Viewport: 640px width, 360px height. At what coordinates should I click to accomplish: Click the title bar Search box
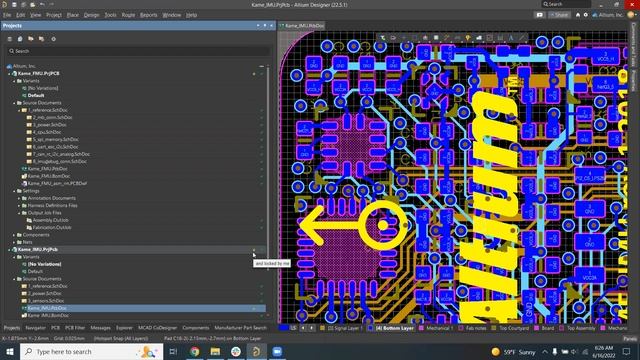[x=566, y=4]
